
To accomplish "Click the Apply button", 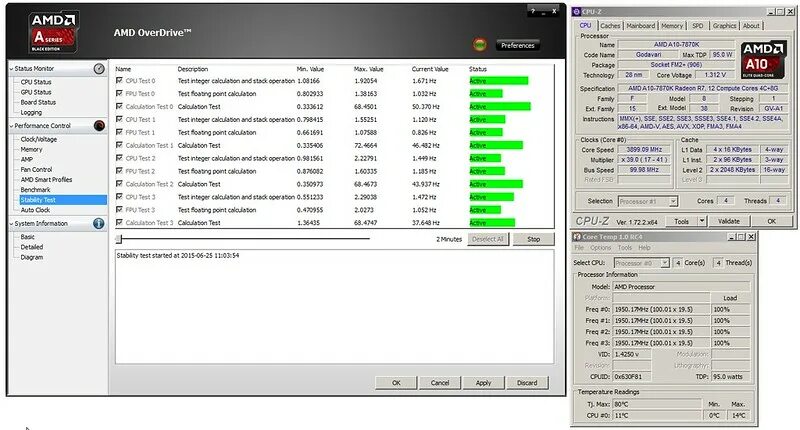I will coord(483,383).
